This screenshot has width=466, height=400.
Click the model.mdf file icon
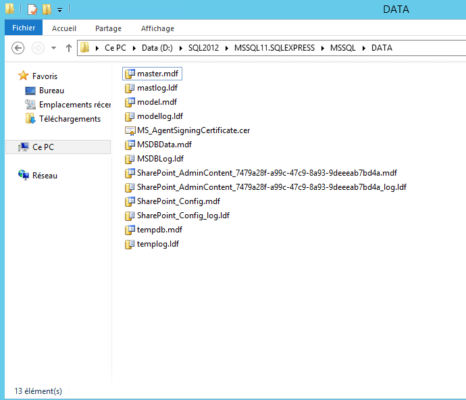click(x=130, y=102)
